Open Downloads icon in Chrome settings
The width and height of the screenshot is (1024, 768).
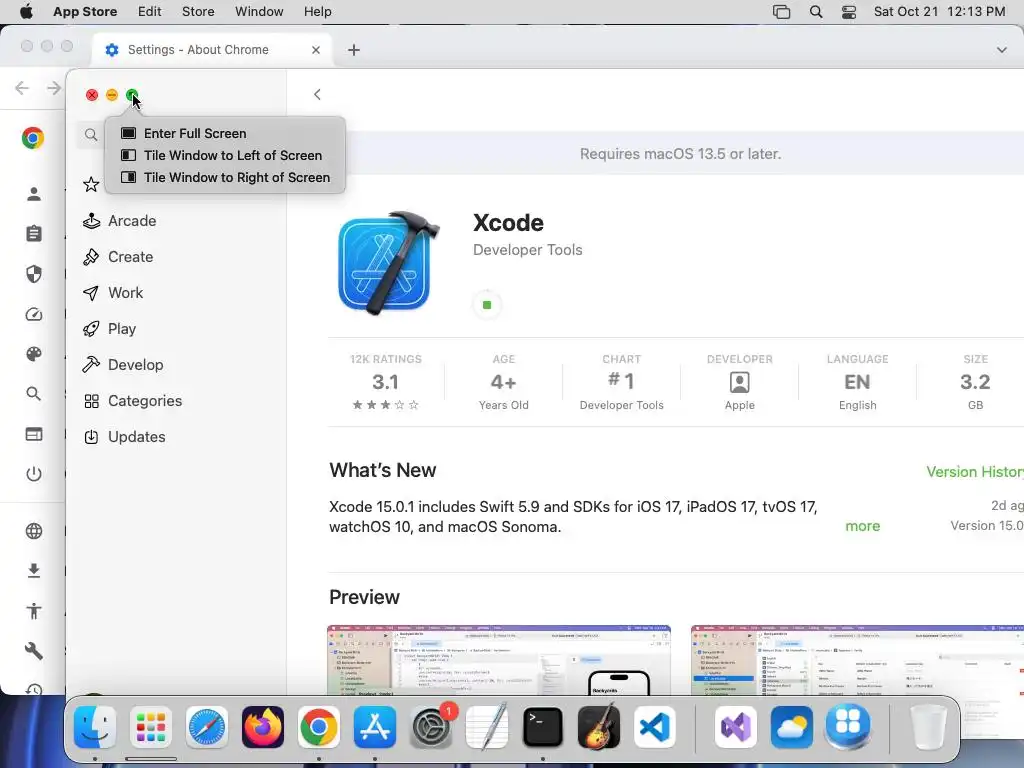coord(34,571)
